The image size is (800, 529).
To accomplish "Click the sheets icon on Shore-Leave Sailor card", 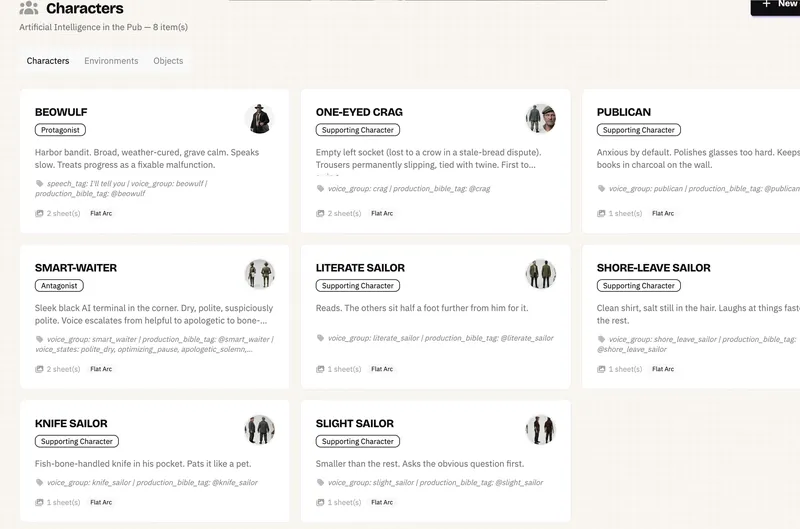I will click(602, 369).
